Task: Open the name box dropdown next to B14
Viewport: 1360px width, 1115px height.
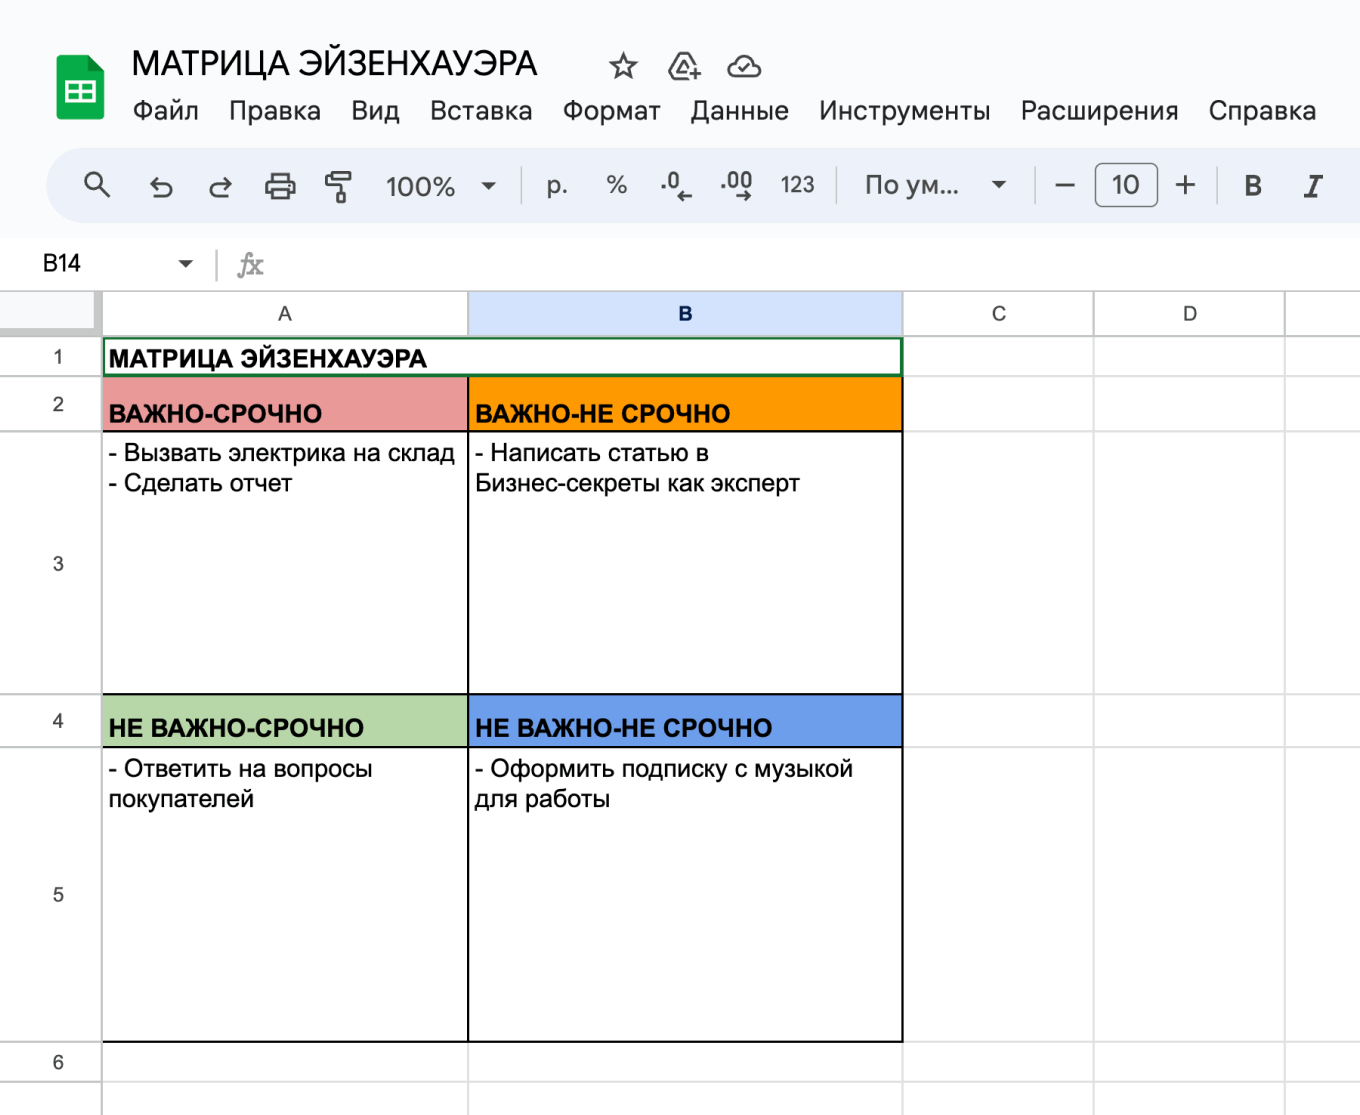Action: tap(185, 264)
